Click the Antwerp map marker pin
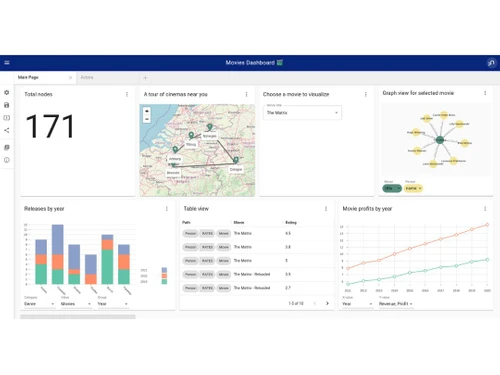The image size is (500, 375). 175,149
